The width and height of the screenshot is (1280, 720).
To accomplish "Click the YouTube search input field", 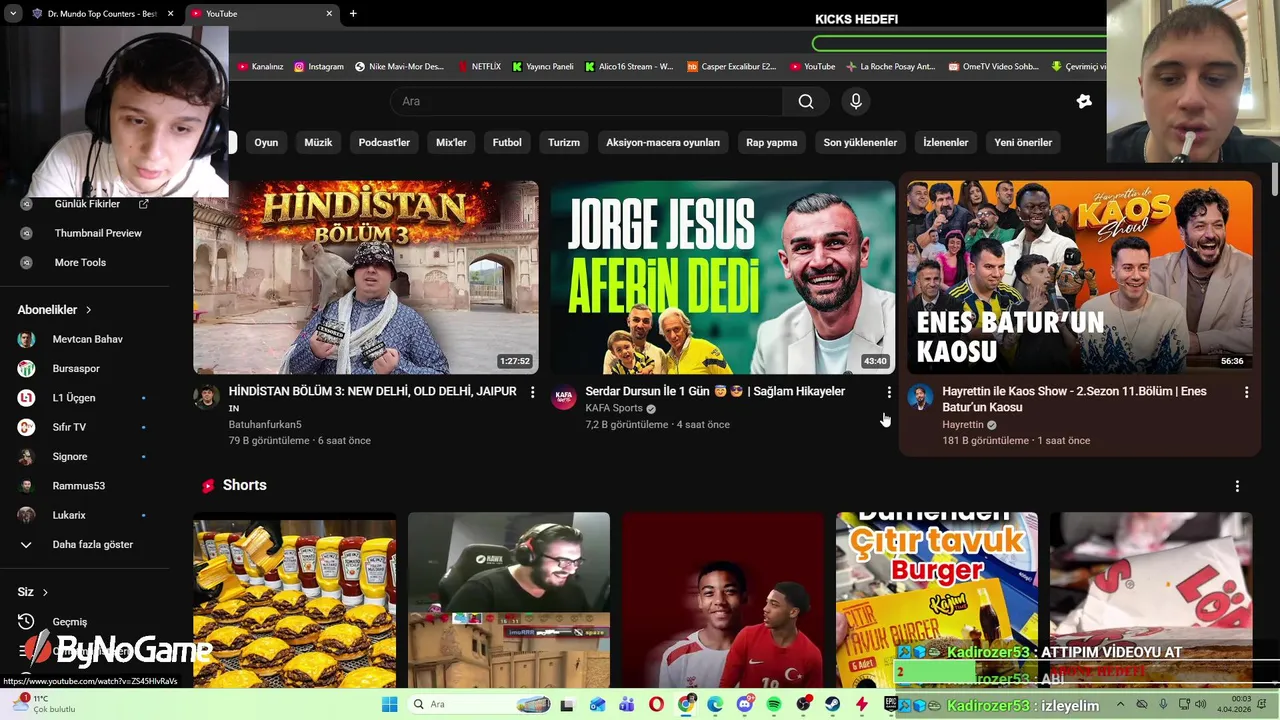I will (x=587, y=101).
